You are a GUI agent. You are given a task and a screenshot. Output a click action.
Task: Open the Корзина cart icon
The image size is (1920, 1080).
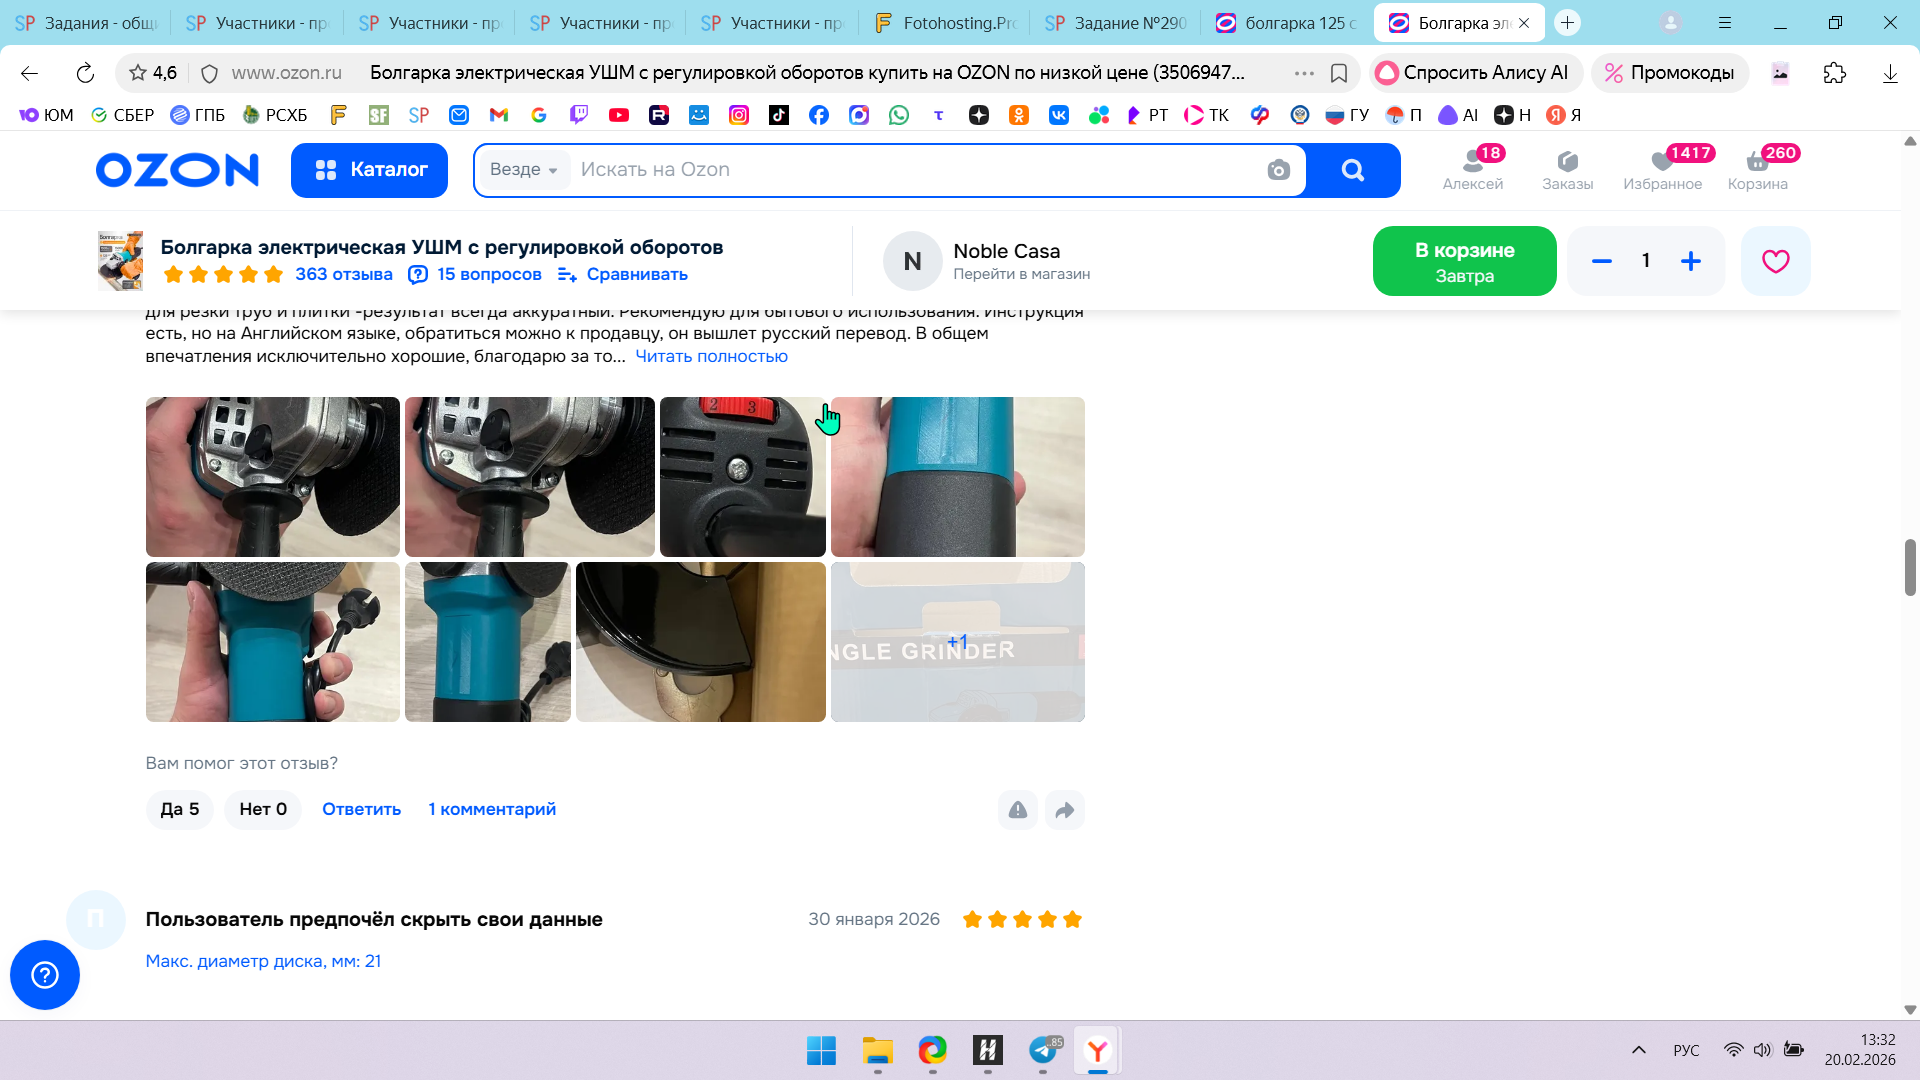coord(1757,169)
